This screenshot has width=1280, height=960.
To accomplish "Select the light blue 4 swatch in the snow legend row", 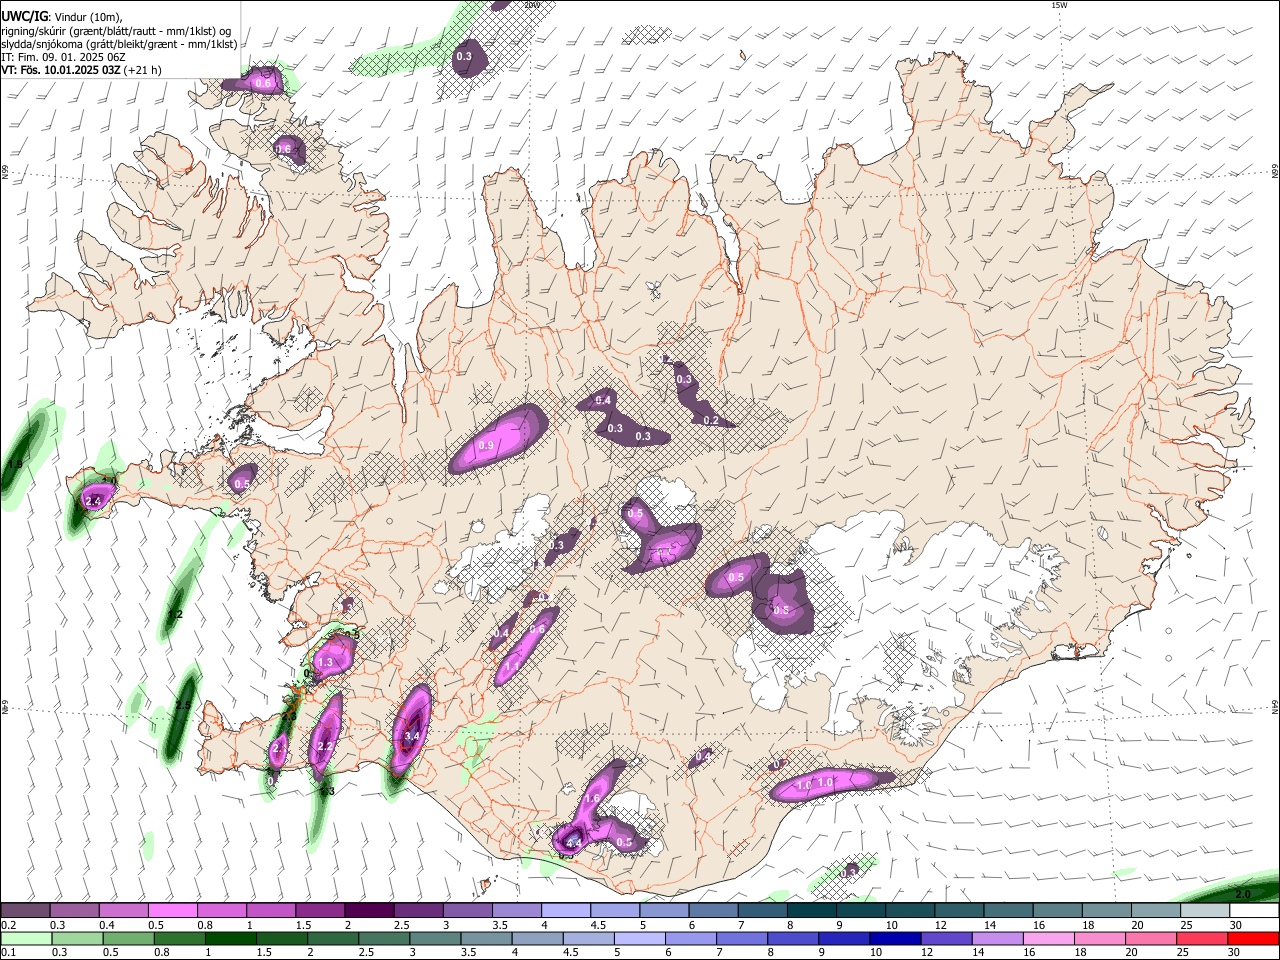I will click(x=565, y=911).
